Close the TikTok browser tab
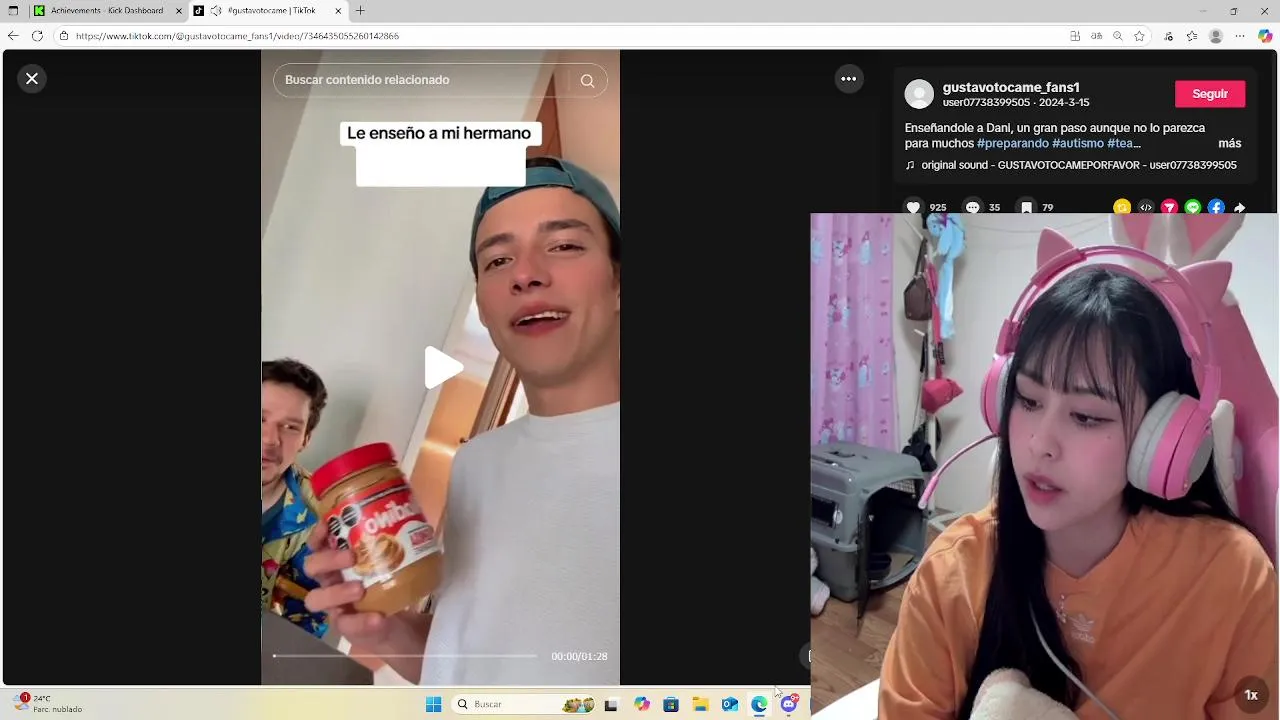This screenshot has width=1280, height=720. click(x=338, y=11)
